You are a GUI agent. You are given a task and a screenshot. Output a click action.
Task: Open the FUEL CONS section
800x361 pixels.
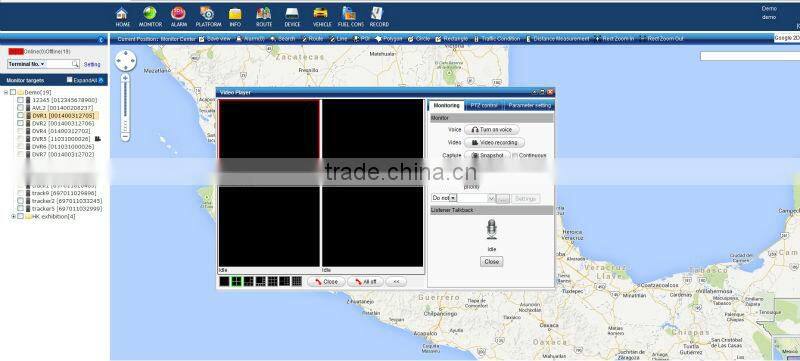pyautogui.click(x=351, y=17)
